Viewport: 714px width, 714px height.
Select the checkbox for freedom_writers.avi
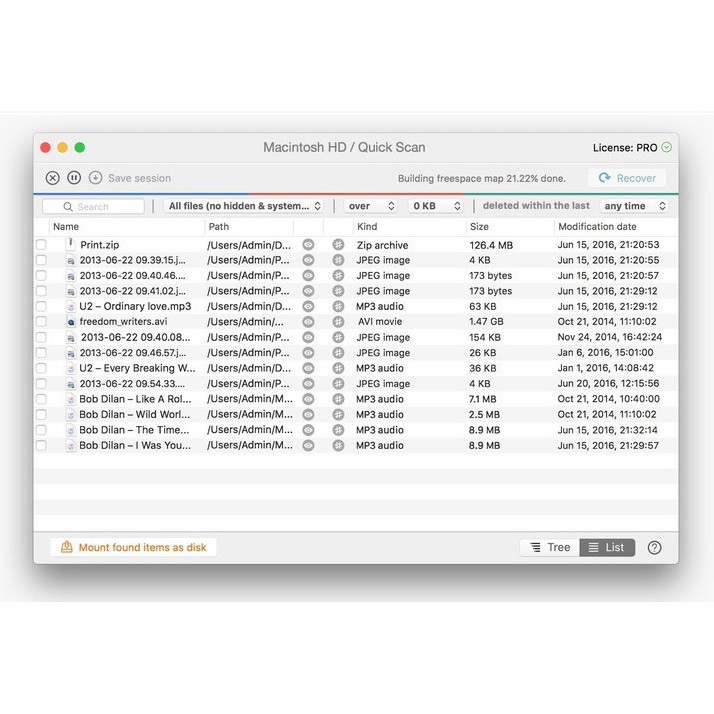tap(41, 322)
